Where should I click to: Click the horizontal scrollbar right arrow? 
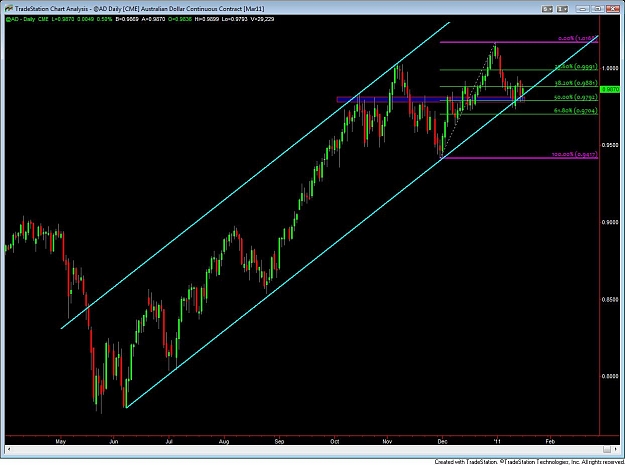point(617,449)
